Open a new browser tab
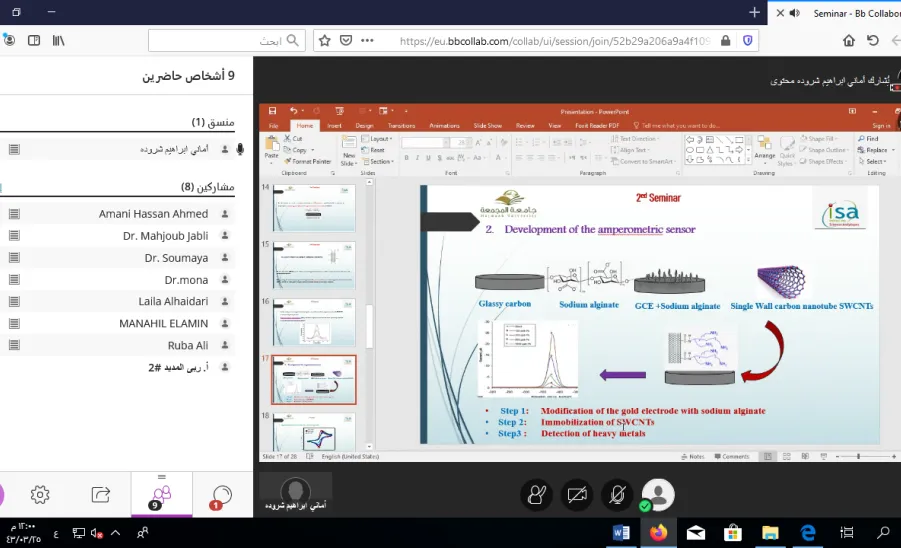The image size is (901, 548). tap(754, 13)
